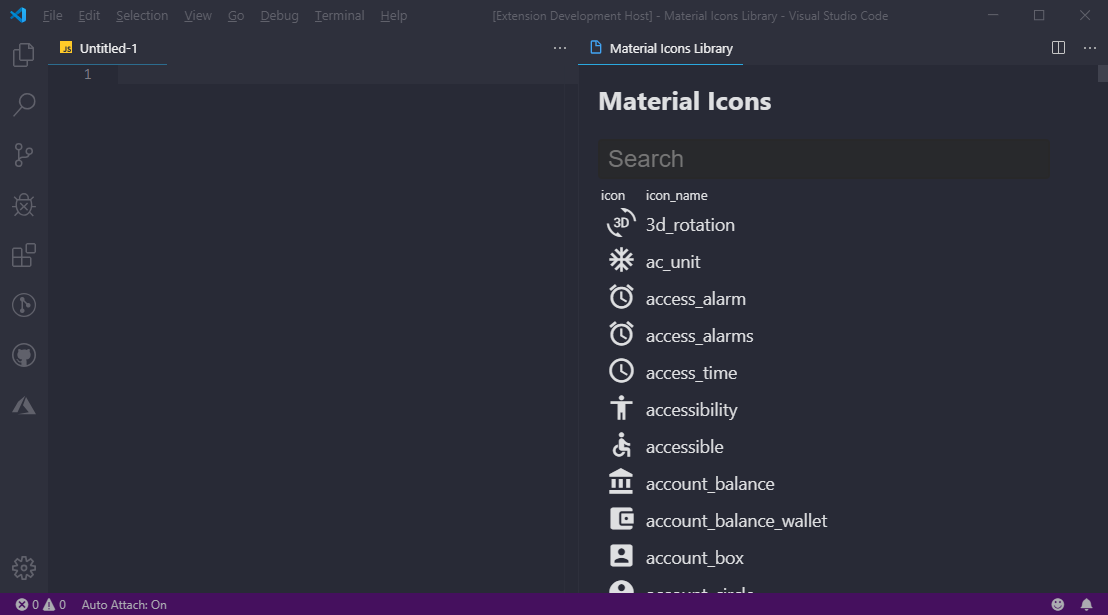
Task: Open notifications bell in status bar
Action: [x=1086, y=604]
